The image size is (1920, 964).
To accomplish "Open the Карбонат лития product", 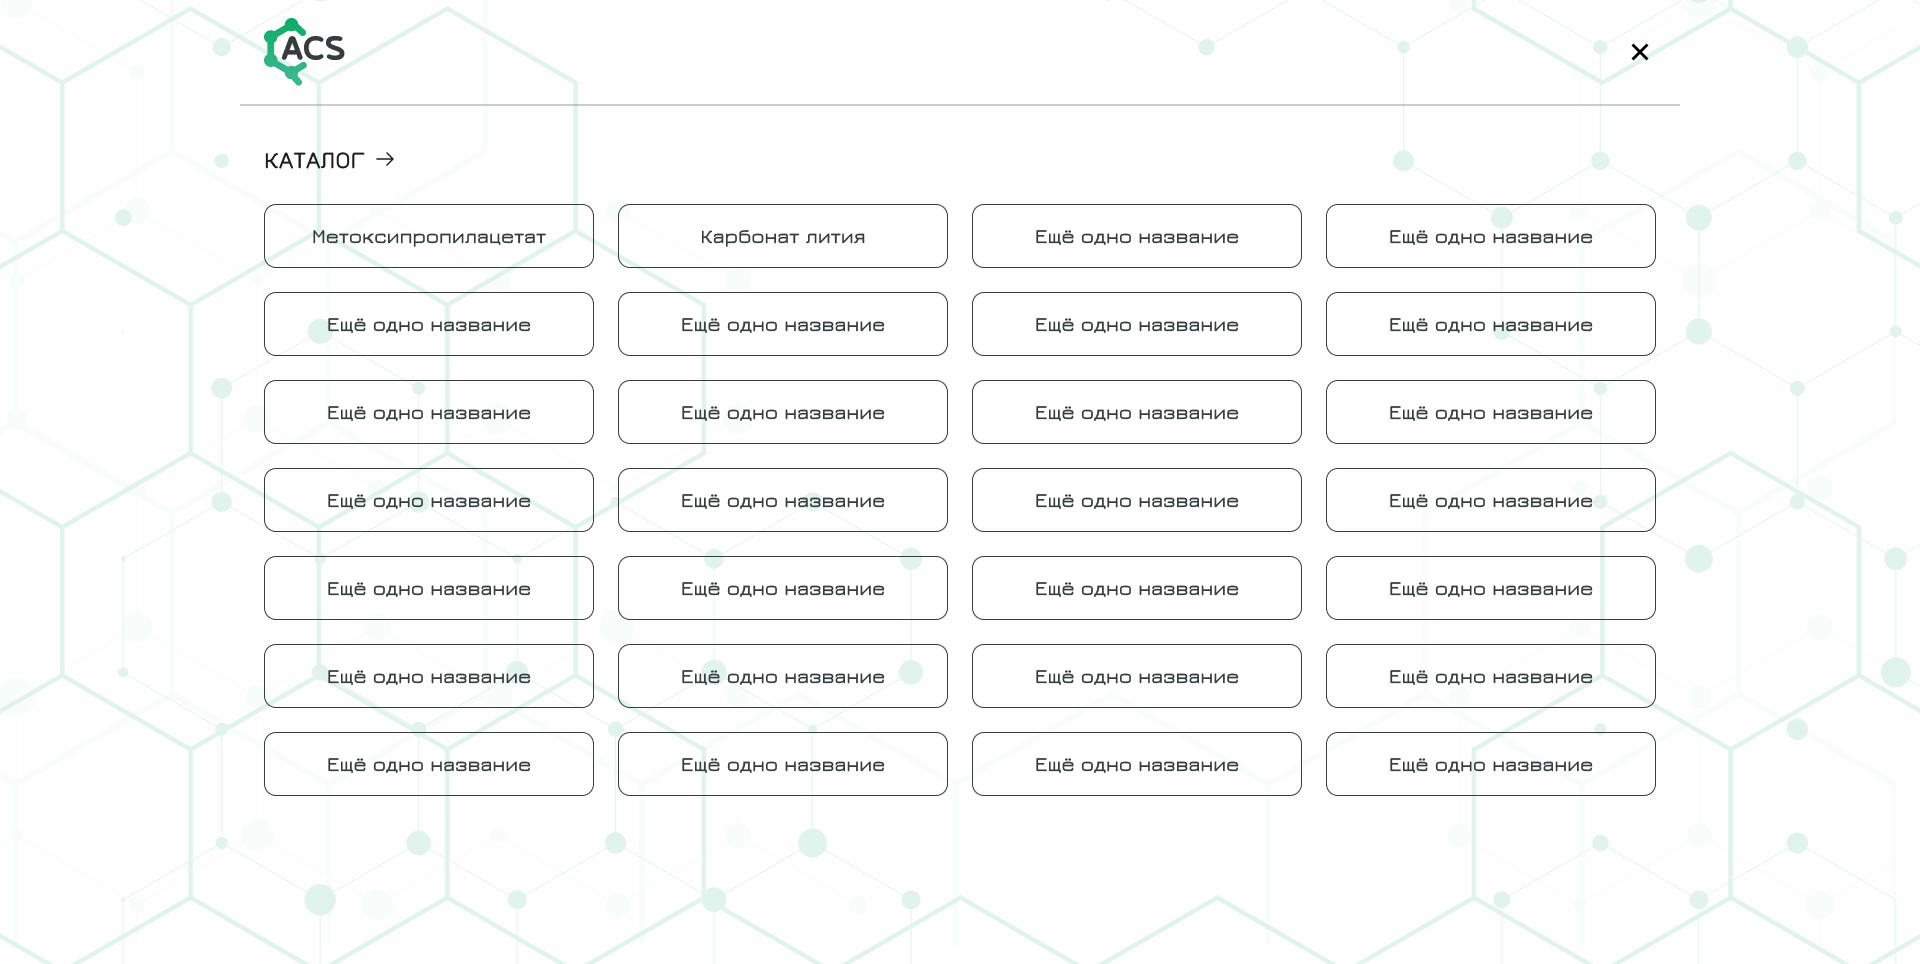I will pyautogui.click(x=782, y=236).
